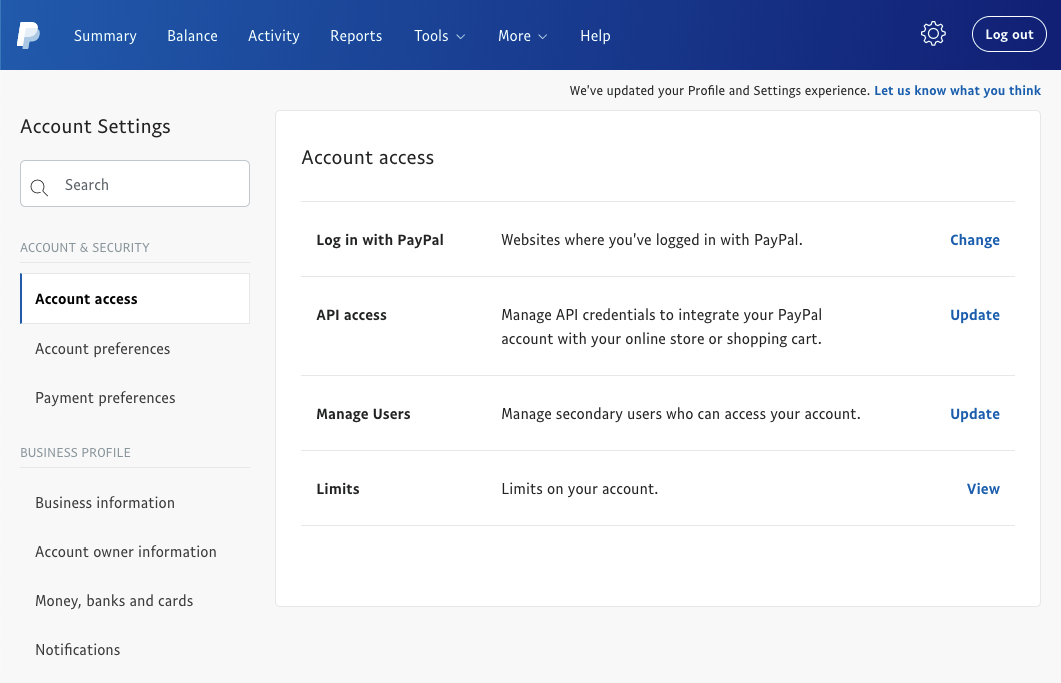Open the Activity tab
Image resolution: width=1061 pixels, height=683 pixels.
pyautogui.click(x=273, y=36)
